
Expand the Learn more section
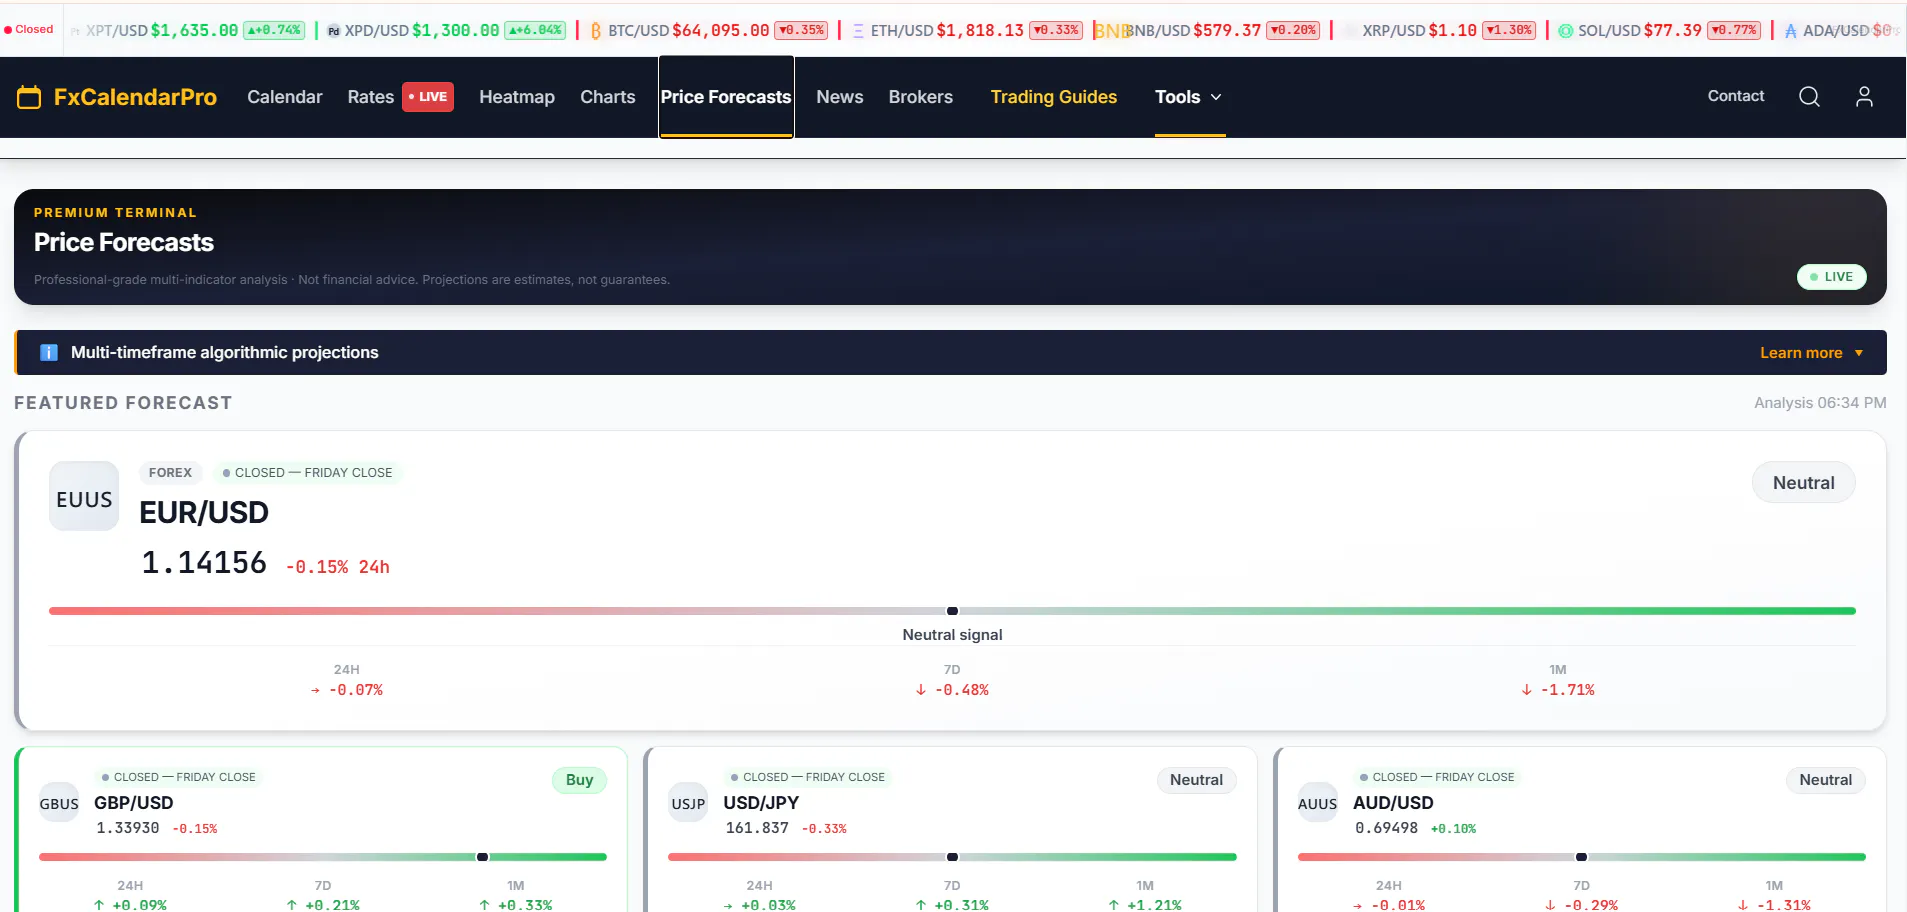(1812, 352)
